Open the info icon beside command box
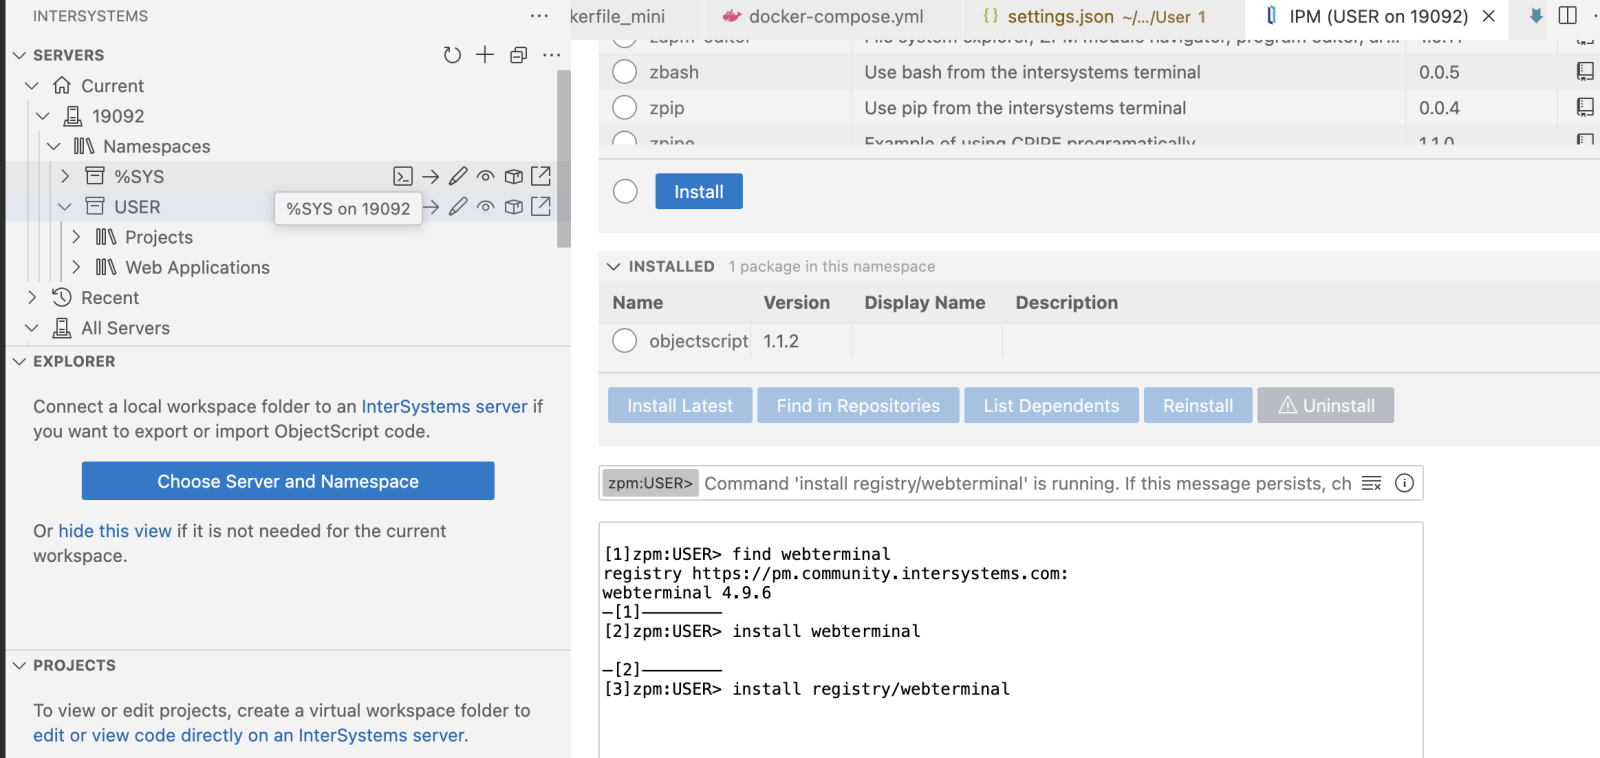 pyautogui.click(x=1405, y=484)
